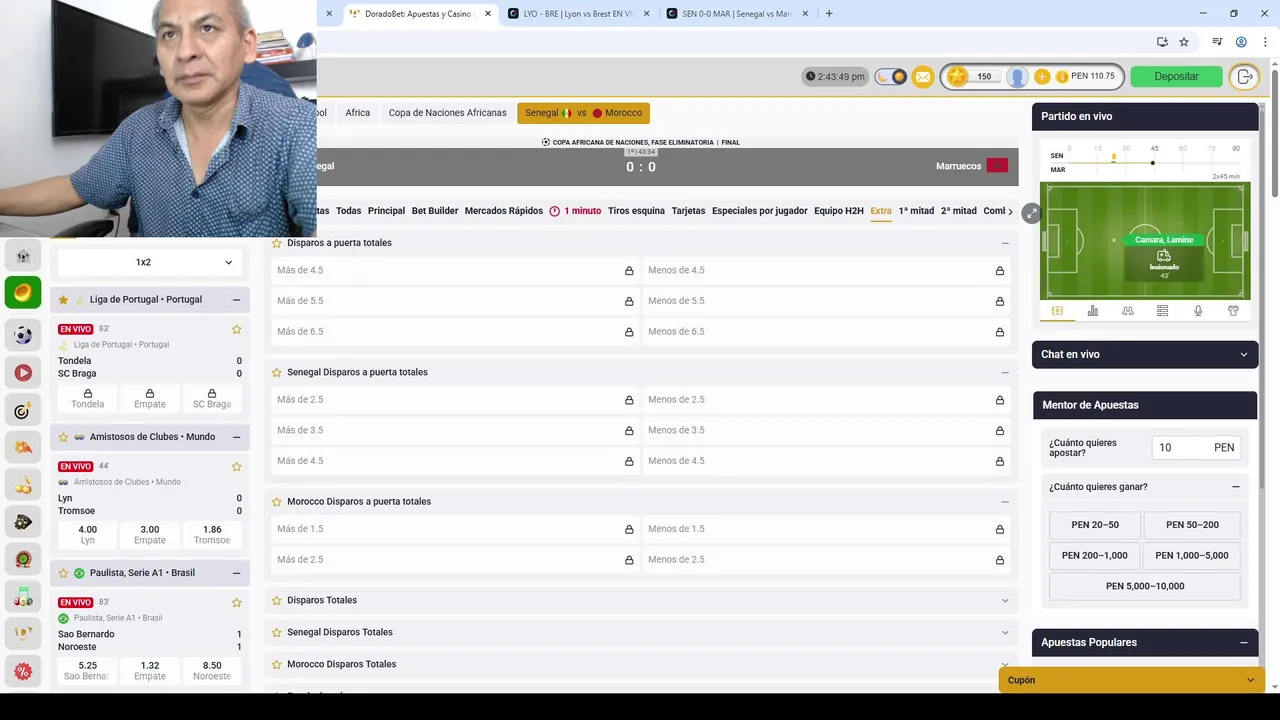
Task: Choose the PEN 20–50 winnings range
Action: click(1095, 525)
